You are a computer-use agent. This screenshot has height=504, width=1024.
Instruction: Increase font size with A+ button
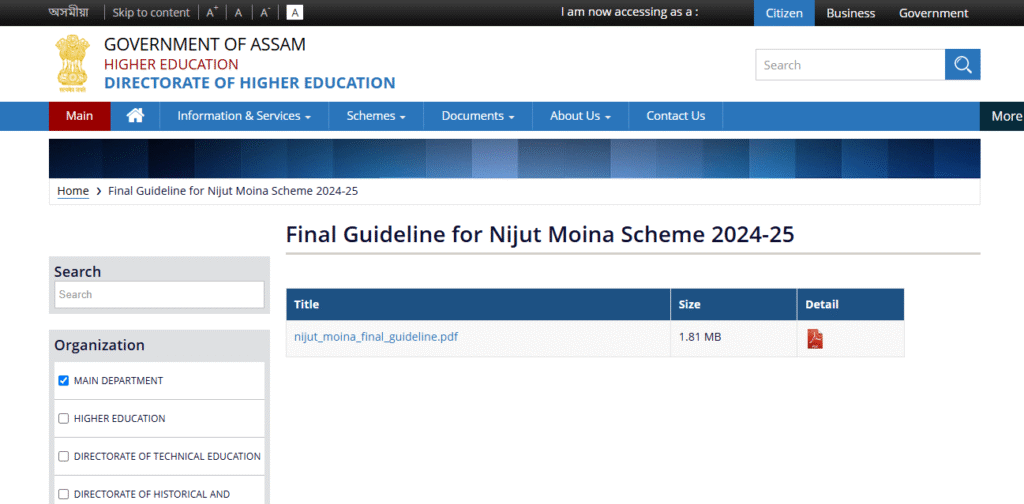click(212, 12)
